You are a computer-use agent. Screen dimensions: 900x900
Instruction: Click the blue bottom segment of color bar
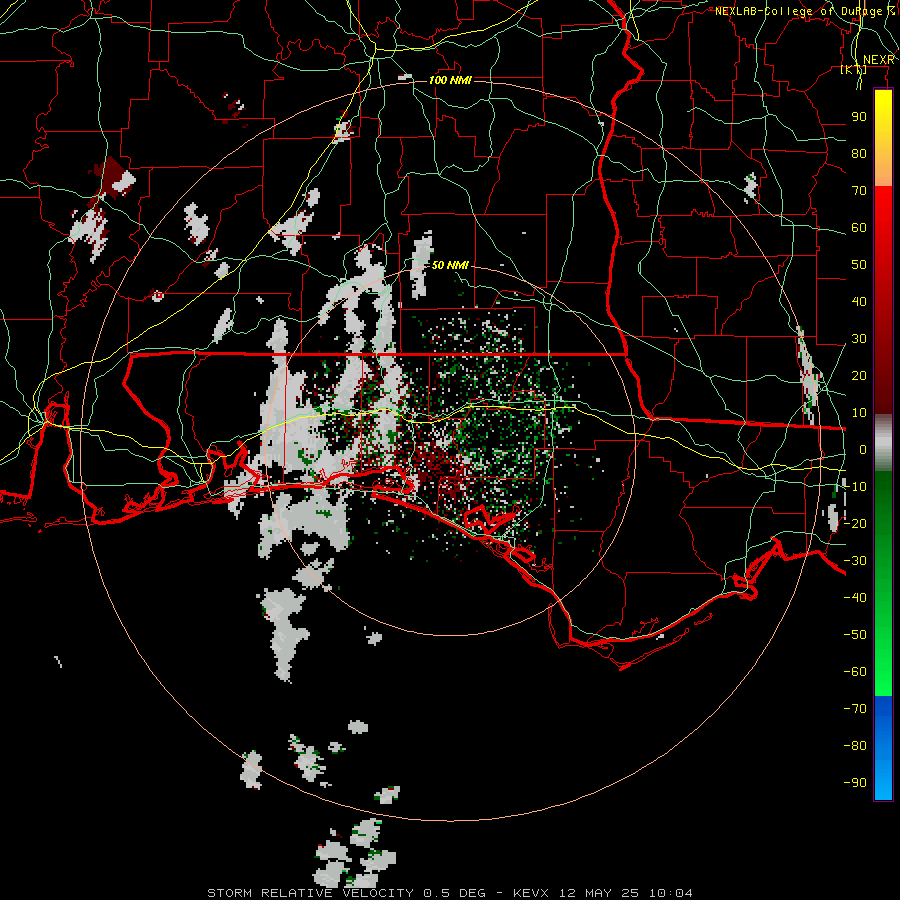click(x=883, y=748)
